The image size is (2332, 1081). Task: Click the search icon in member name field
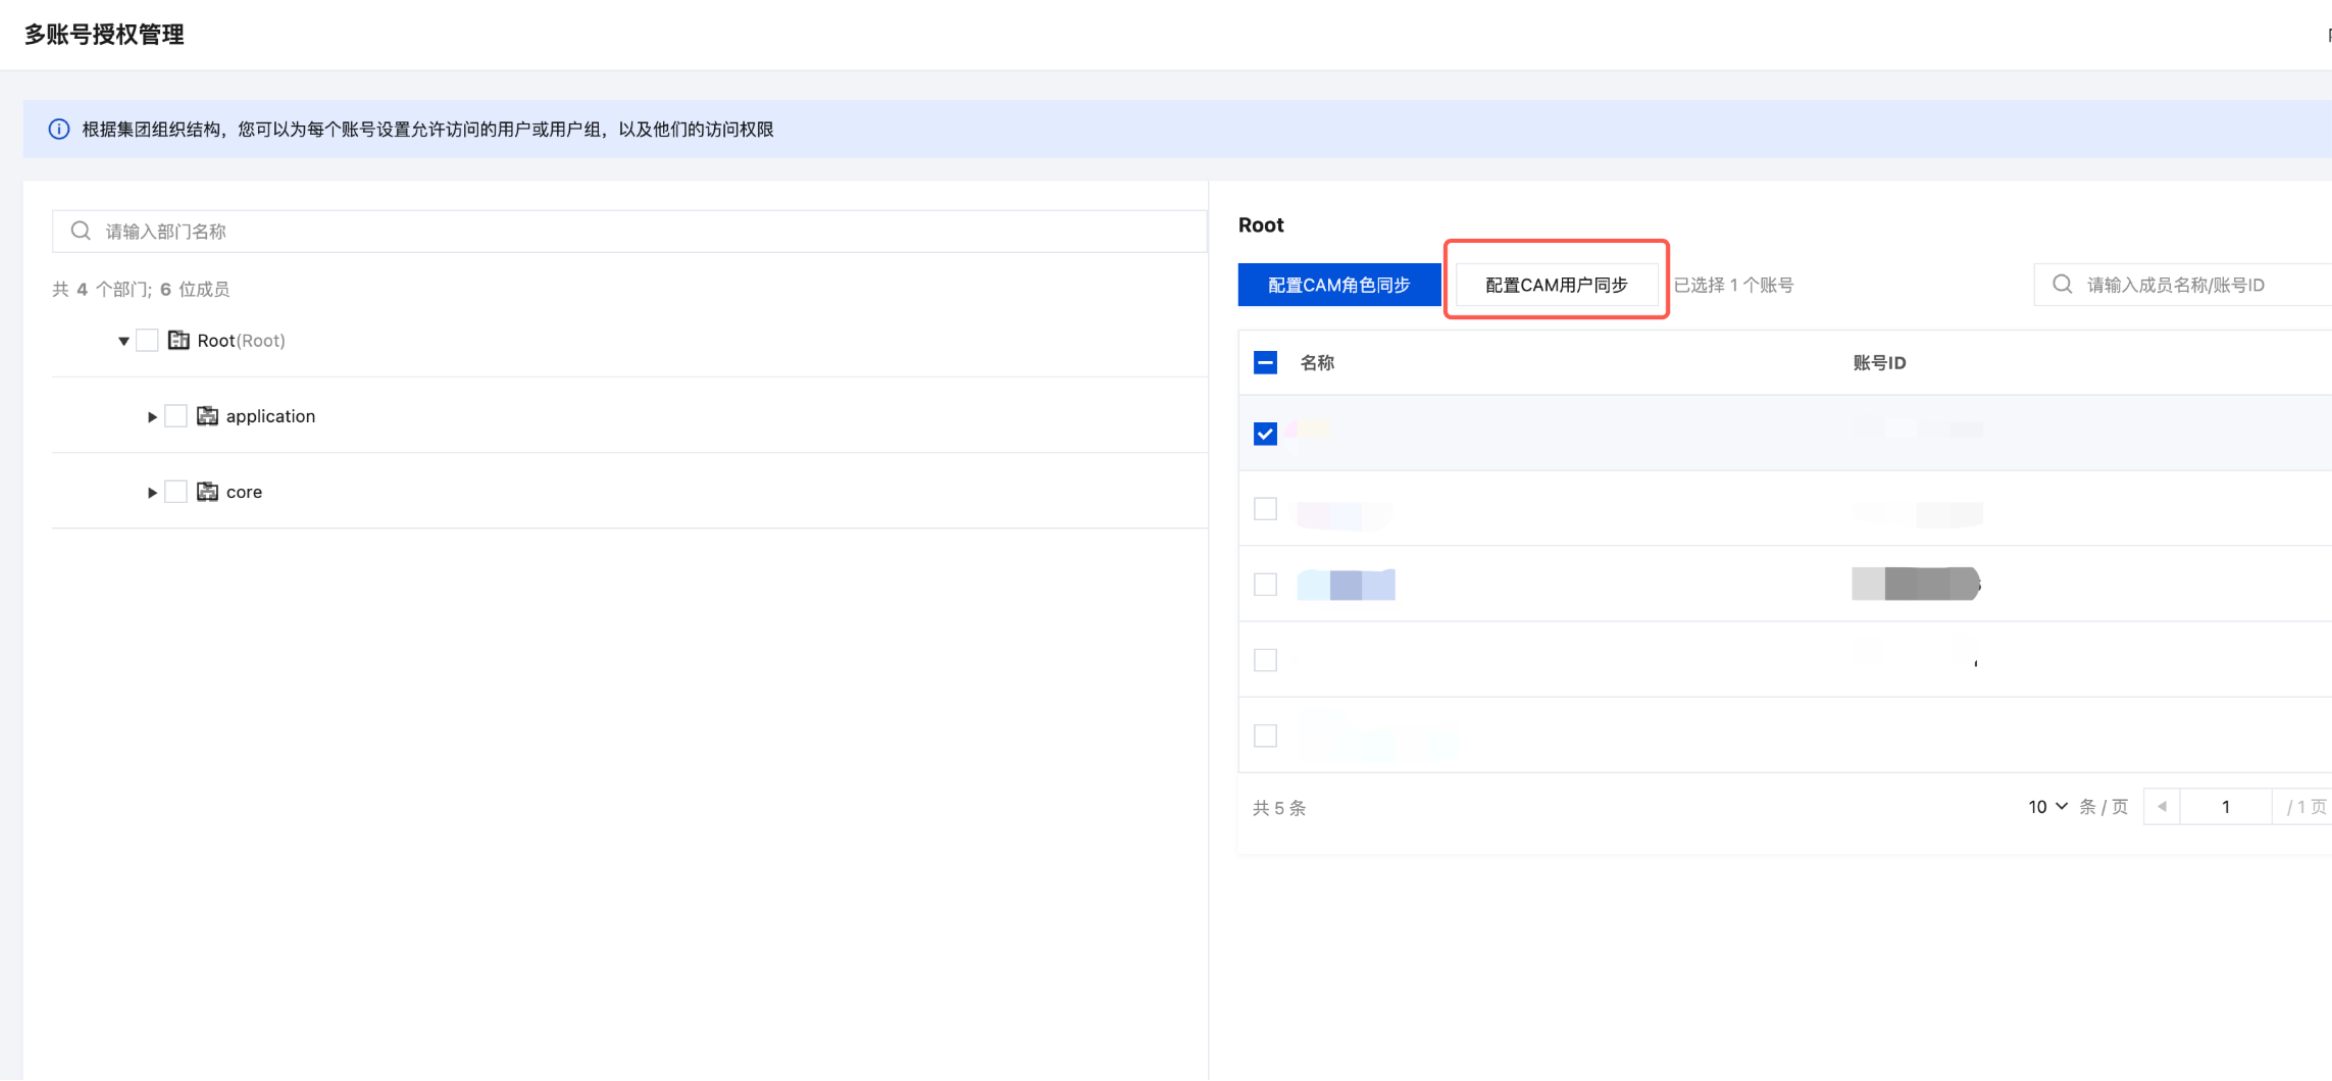coord(2062,285)
